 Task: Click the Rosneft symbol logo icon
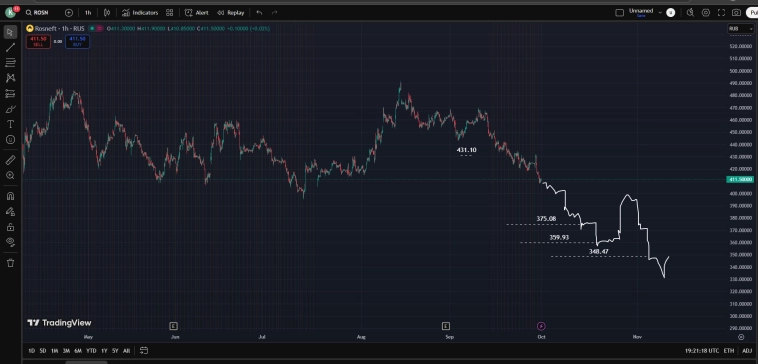click(29, 29)
